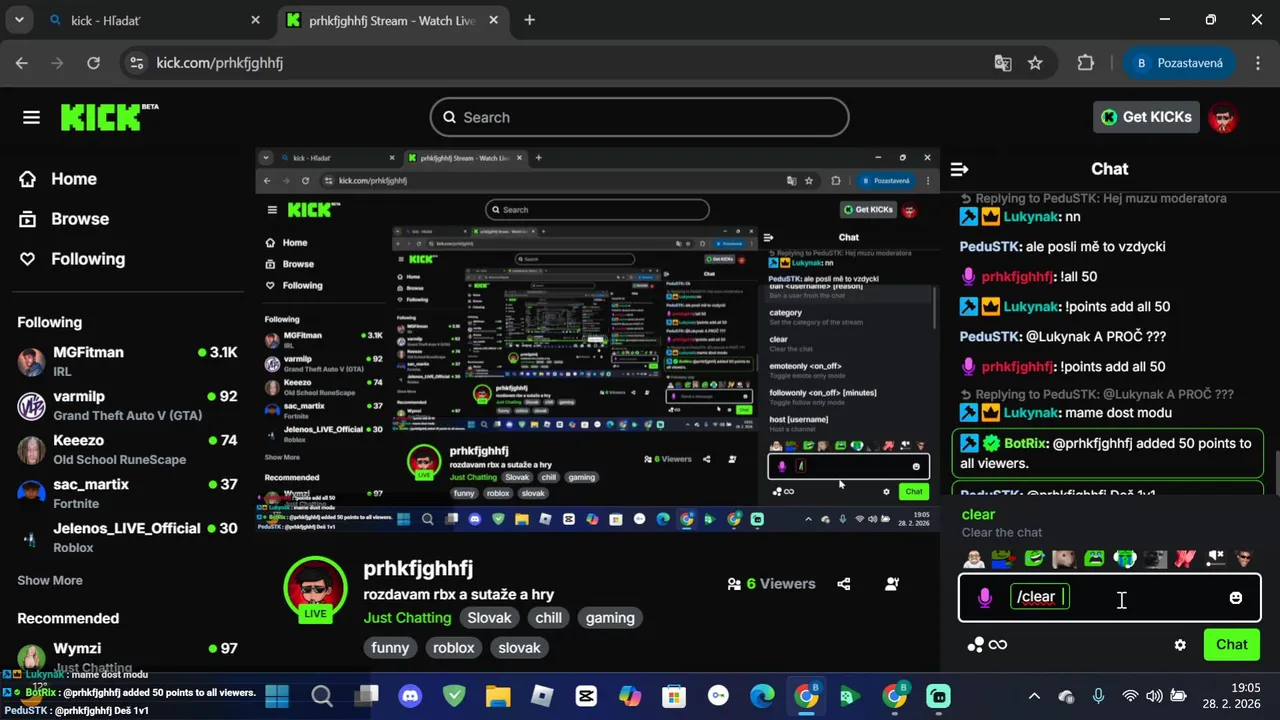
Task: Click Get KICKs button
Action: coord(1146,117)
